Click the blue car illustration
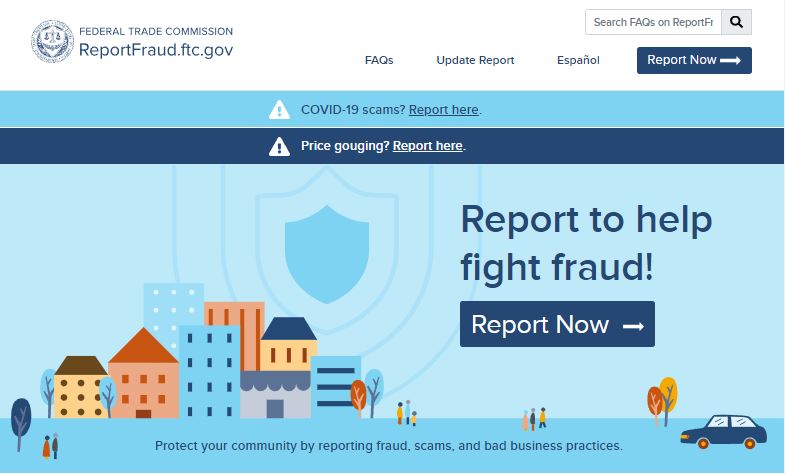The height and width of the screenshot is (474, 785). 723,431
